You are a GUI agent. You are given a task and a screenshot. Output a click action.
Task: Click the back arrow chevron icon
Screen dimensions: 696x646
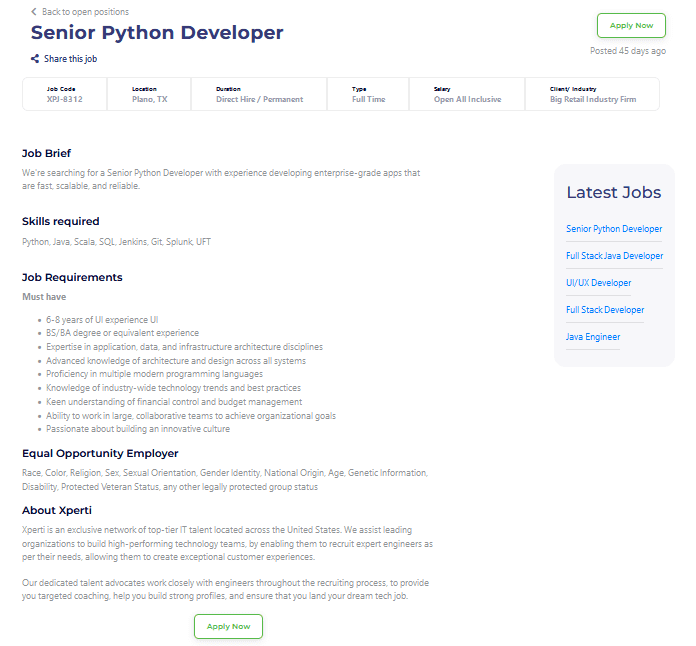[x=34, y=12]
